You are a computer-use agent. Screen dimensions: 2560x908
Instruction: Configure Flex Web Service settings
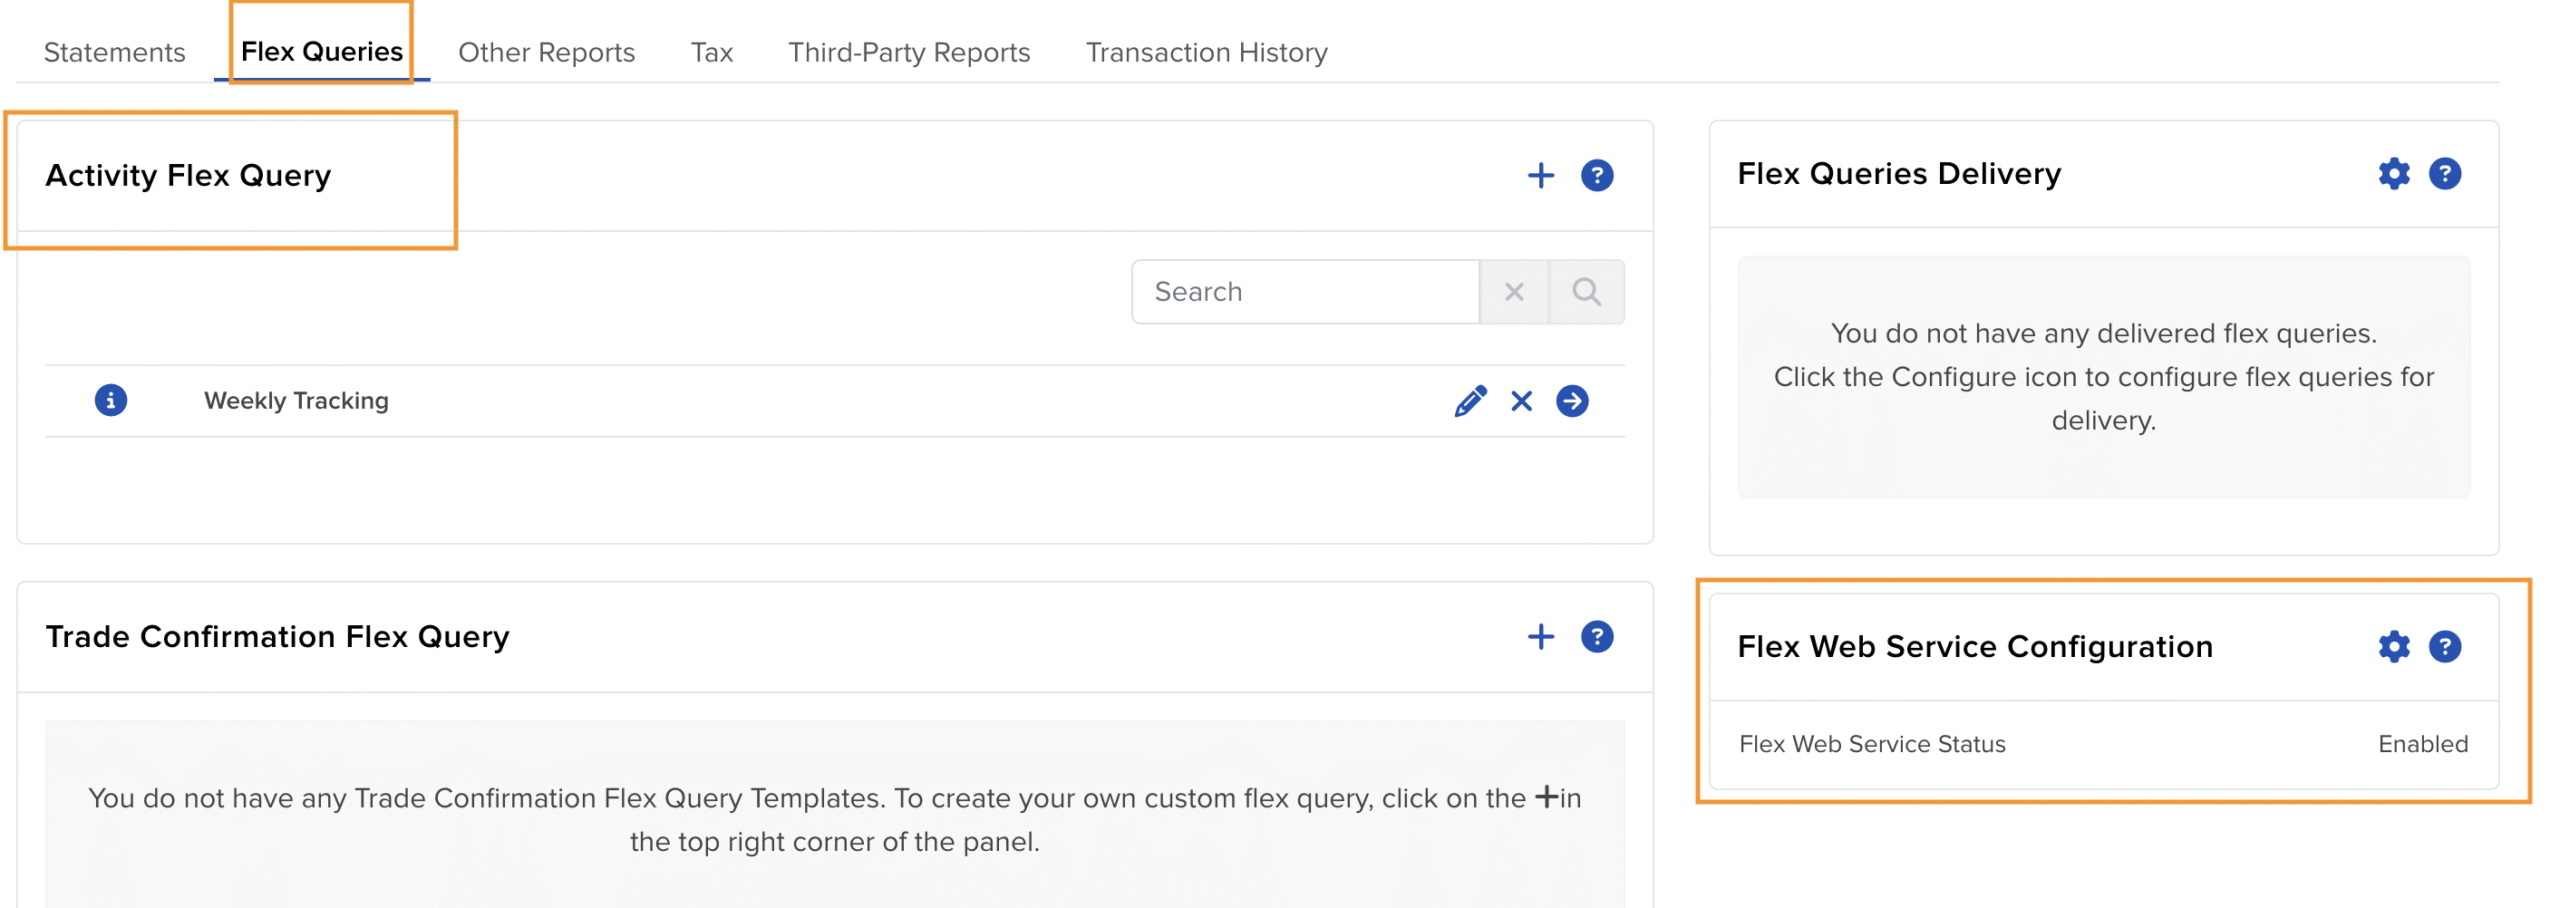click(2393, 647)
